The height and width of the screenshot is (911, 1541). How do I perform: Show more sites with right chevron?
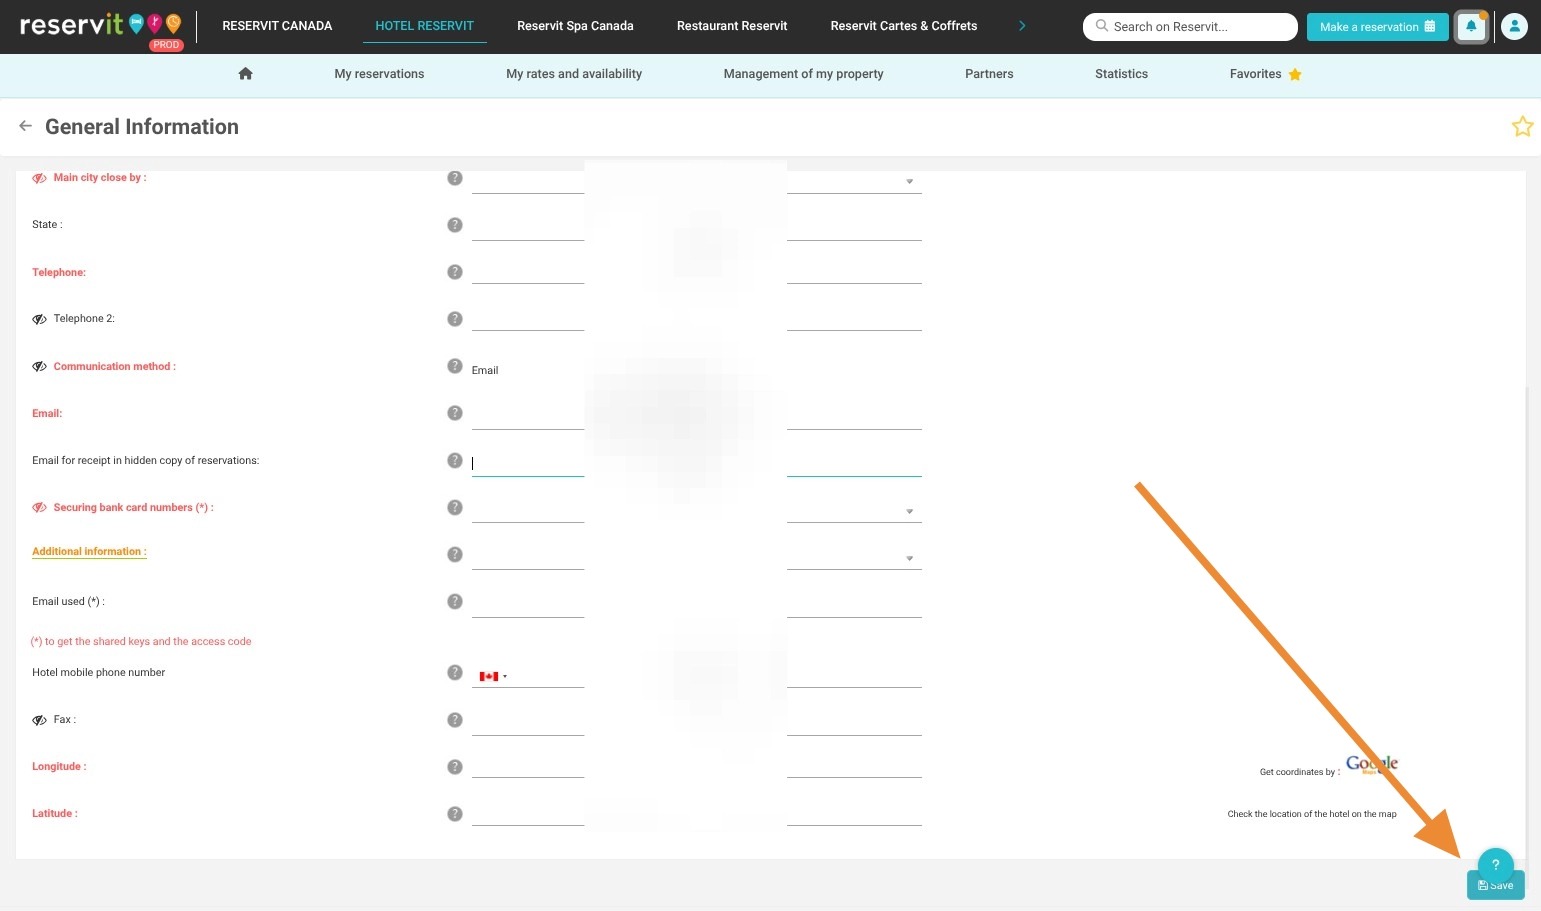pos(1022,26)
